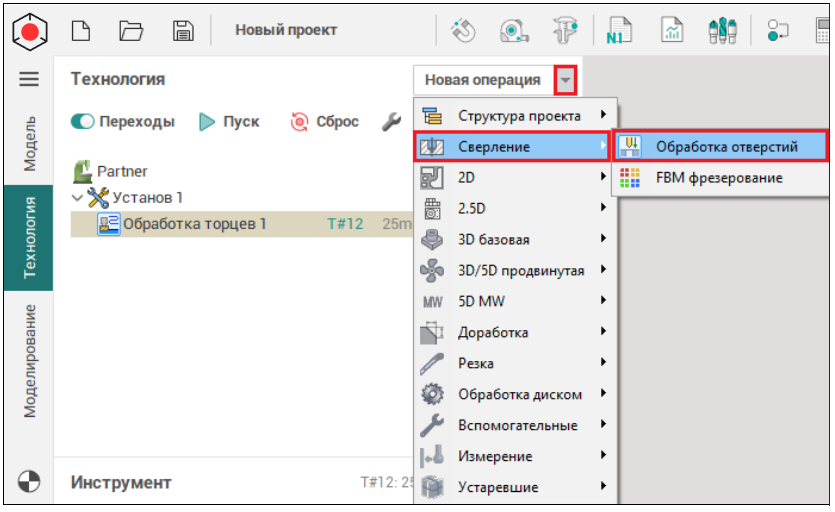
Task: Click the red SprutCAM logo icon
Action: (29, 30)
